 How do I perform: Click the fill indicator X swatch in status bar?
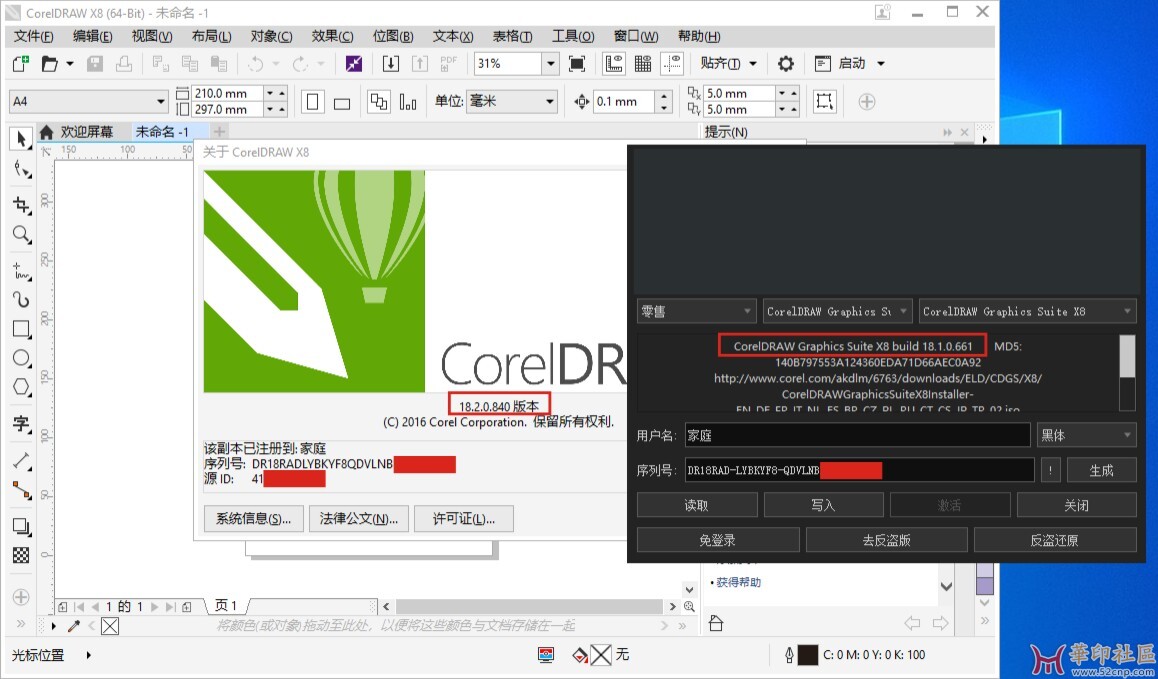601,655
